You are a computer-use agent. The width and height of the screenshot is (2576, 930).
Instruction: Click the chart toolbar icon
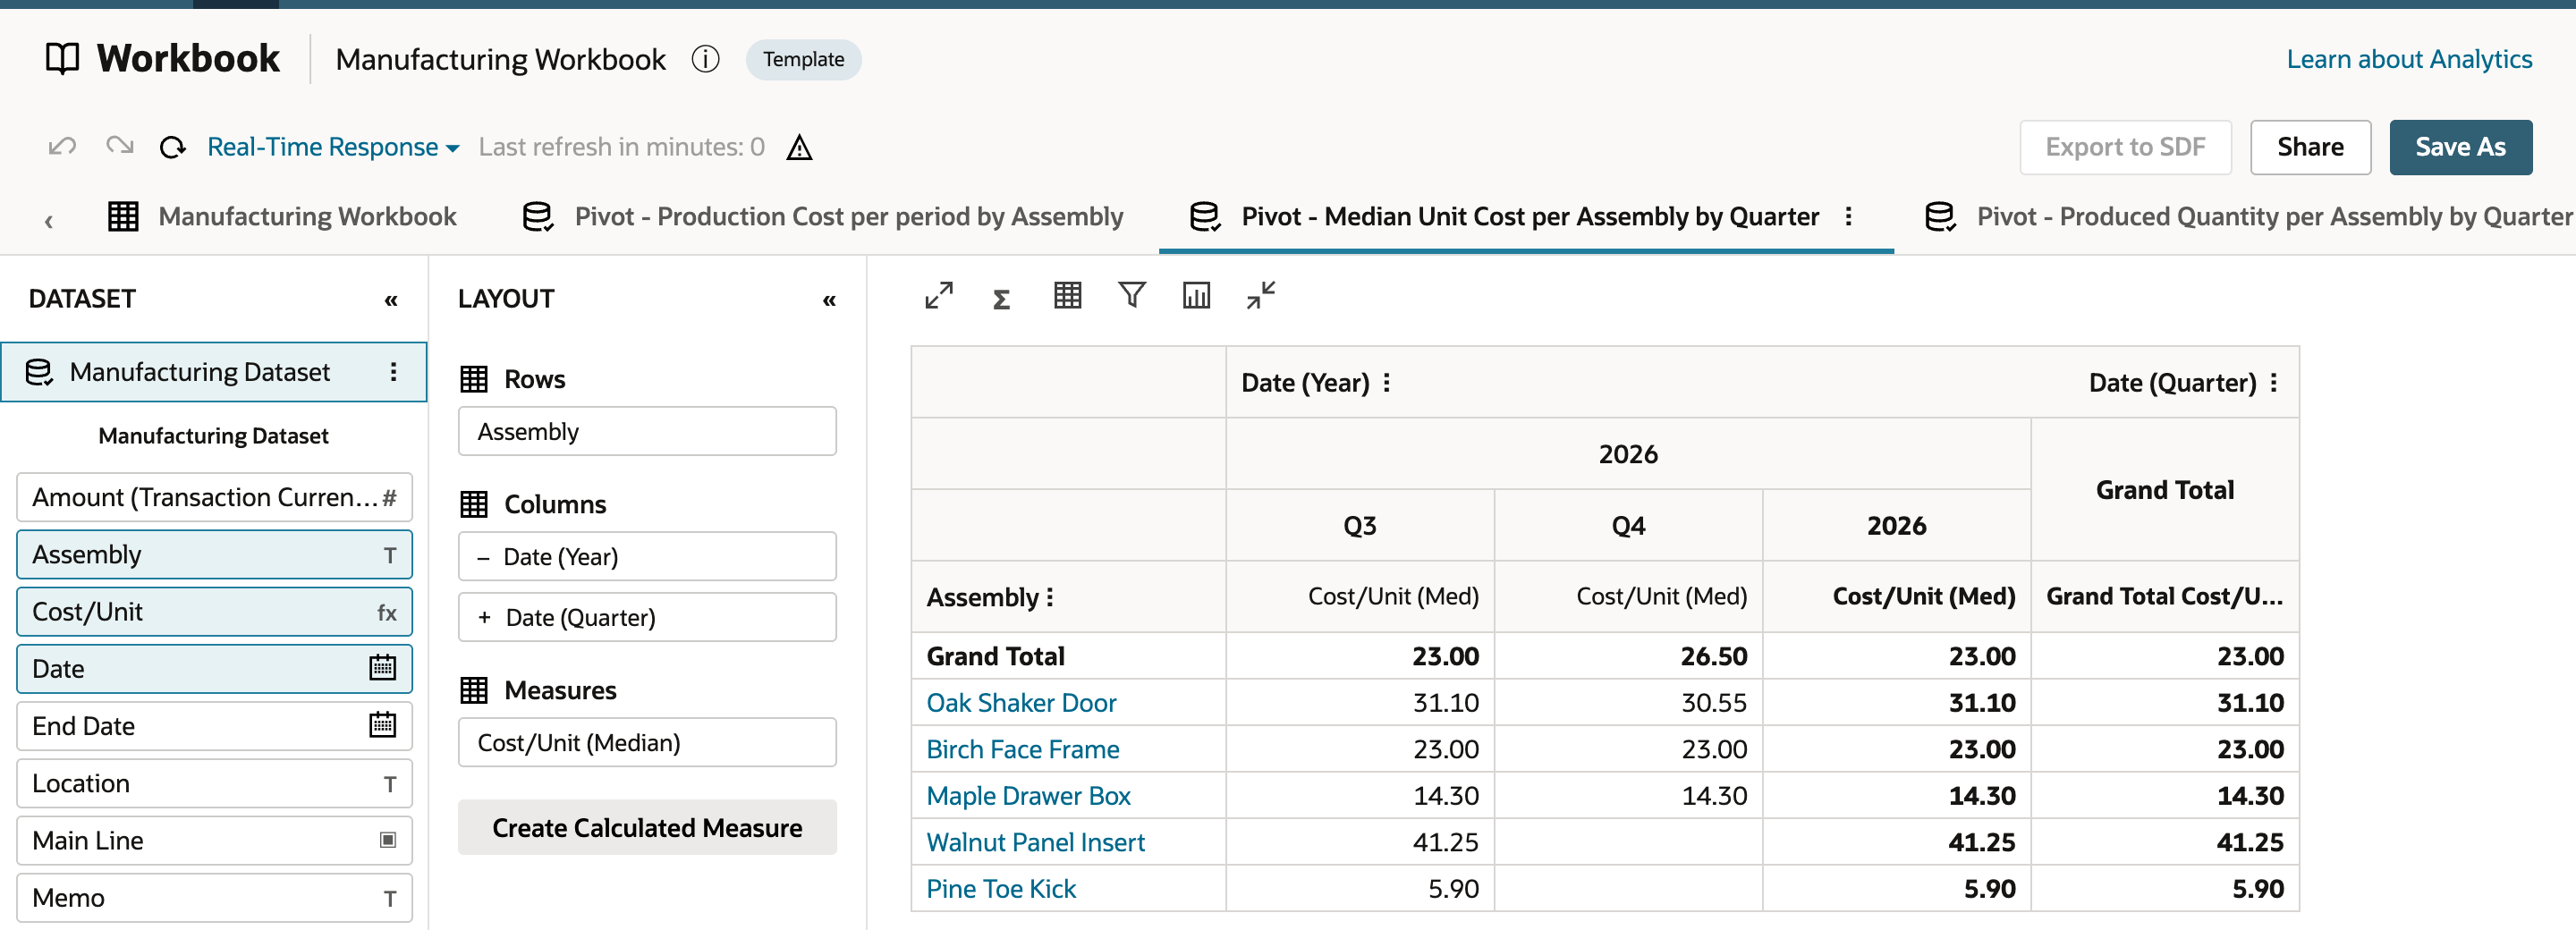[1196, 295]
